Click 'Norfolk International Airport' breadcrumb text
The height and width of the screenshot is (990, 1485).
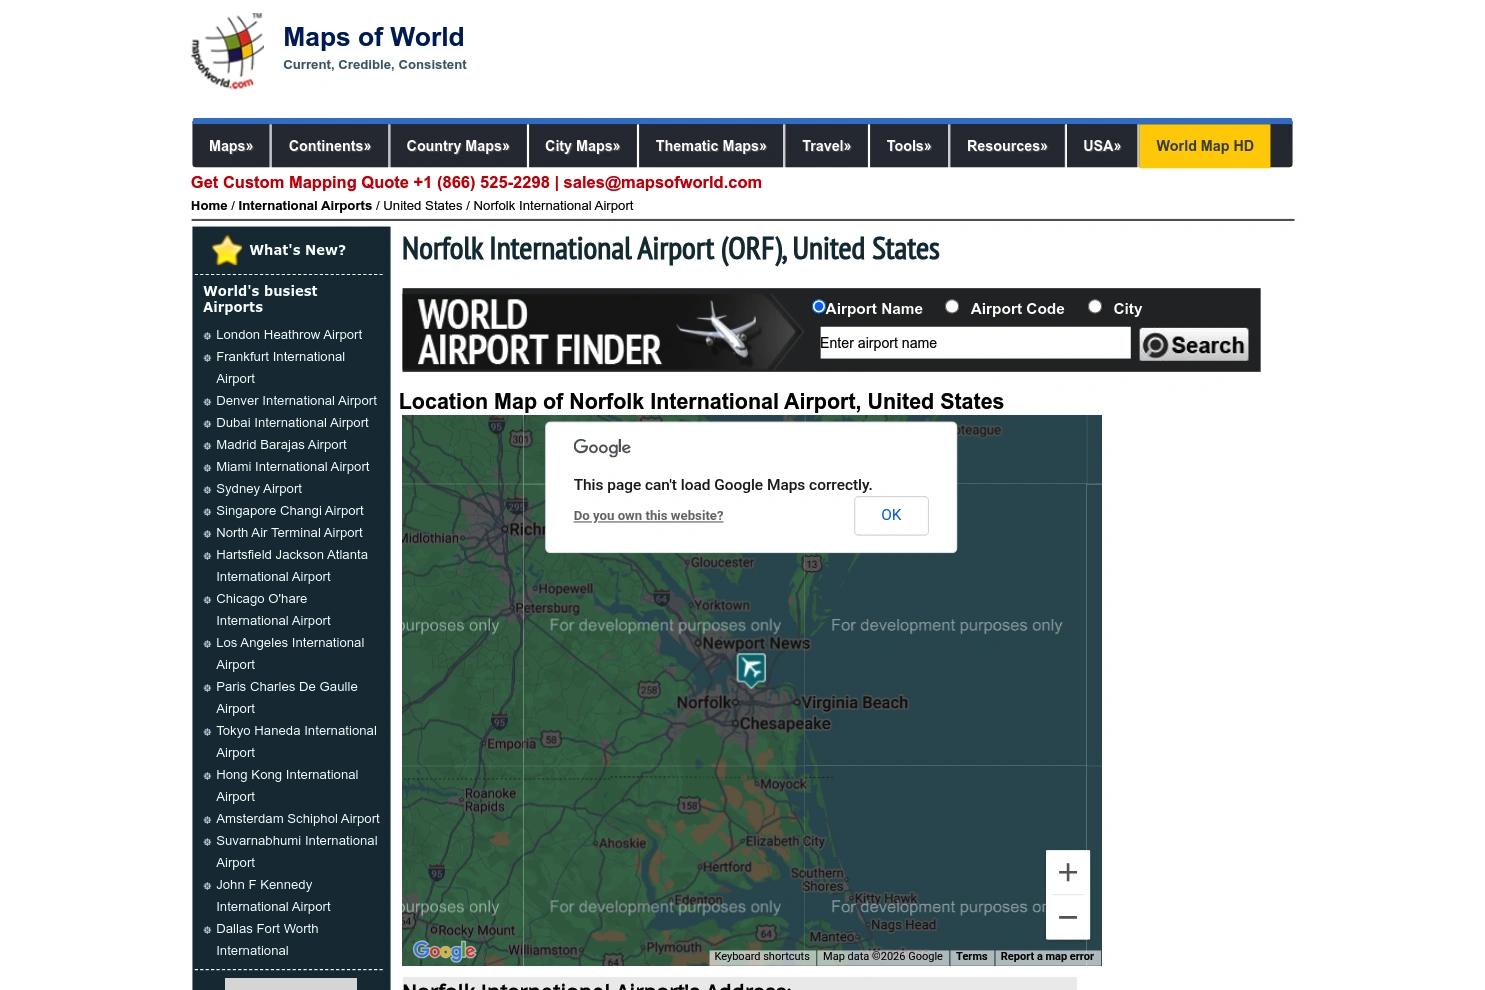pos(553,206)
